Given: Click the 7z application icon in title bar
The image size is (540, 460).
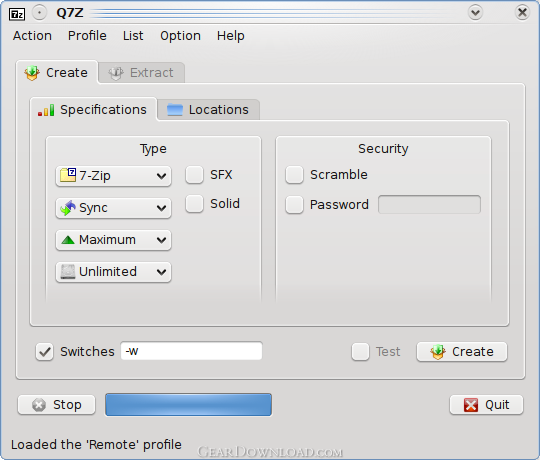Looking at the screenshot, I should point(17,14).
